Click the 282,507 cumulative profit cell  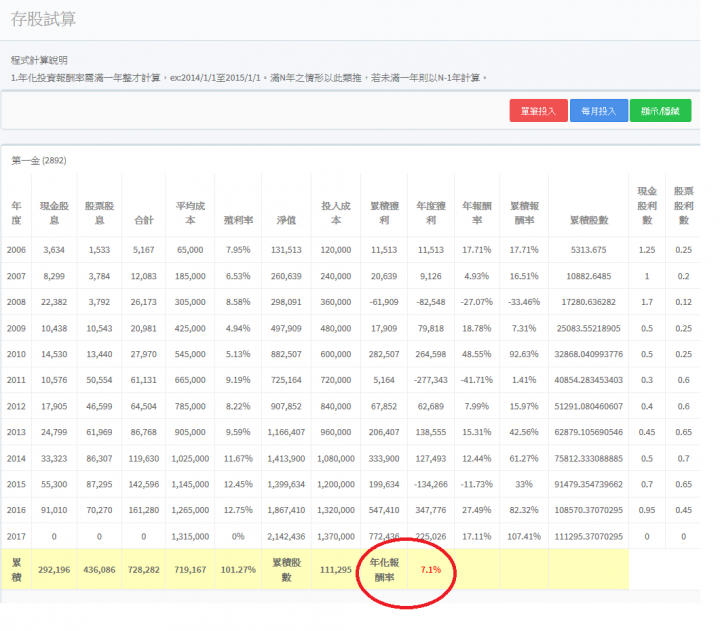pos(384,354)
